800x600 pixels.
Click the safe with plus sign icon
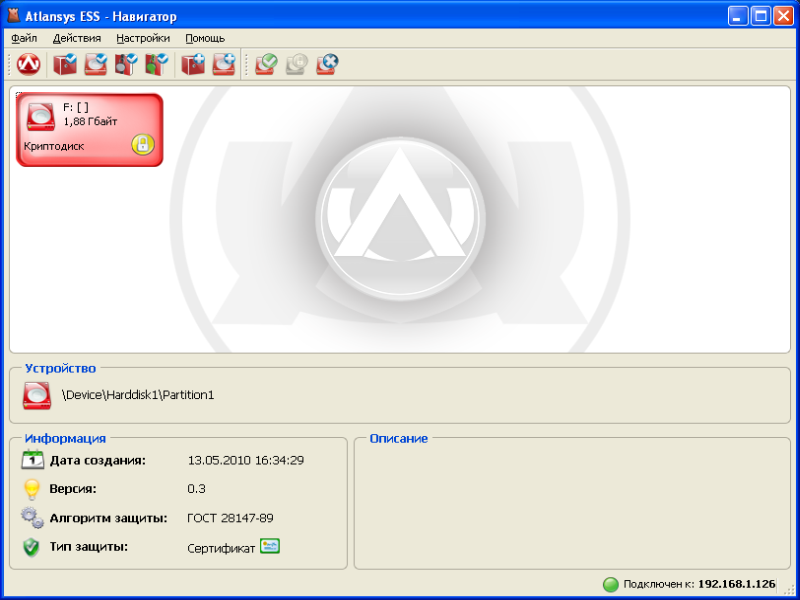point(193,64)
